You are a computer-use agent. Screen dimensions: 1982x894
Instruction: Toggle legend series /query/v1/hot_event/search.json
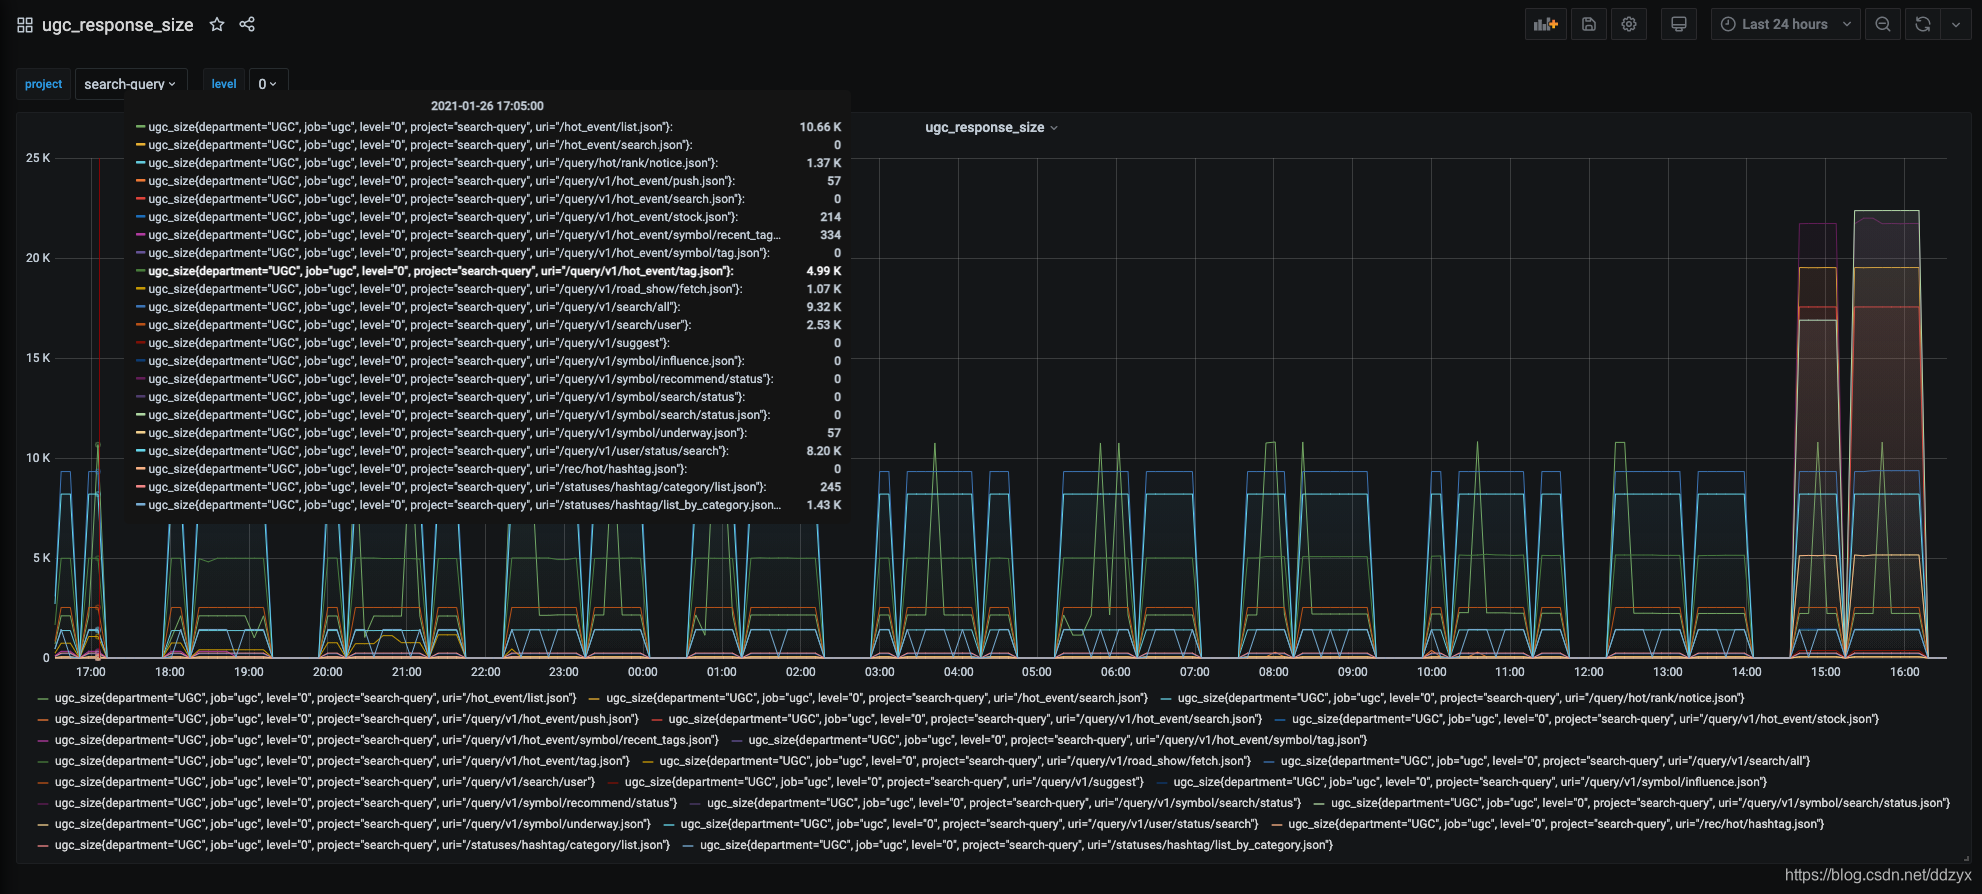(965, 719)
